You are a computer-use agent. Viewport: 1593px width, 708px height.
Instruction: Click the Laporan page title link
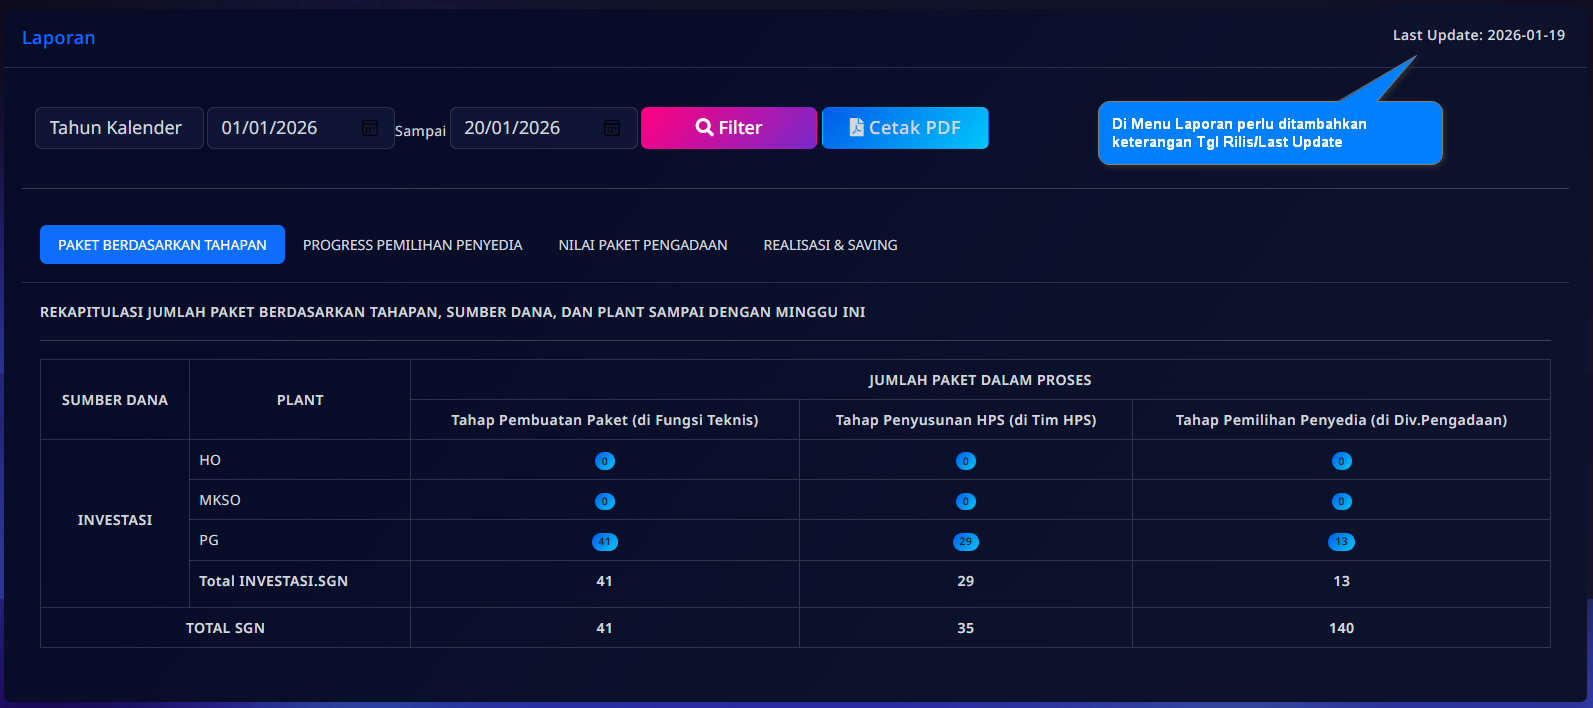click(59, 38)
